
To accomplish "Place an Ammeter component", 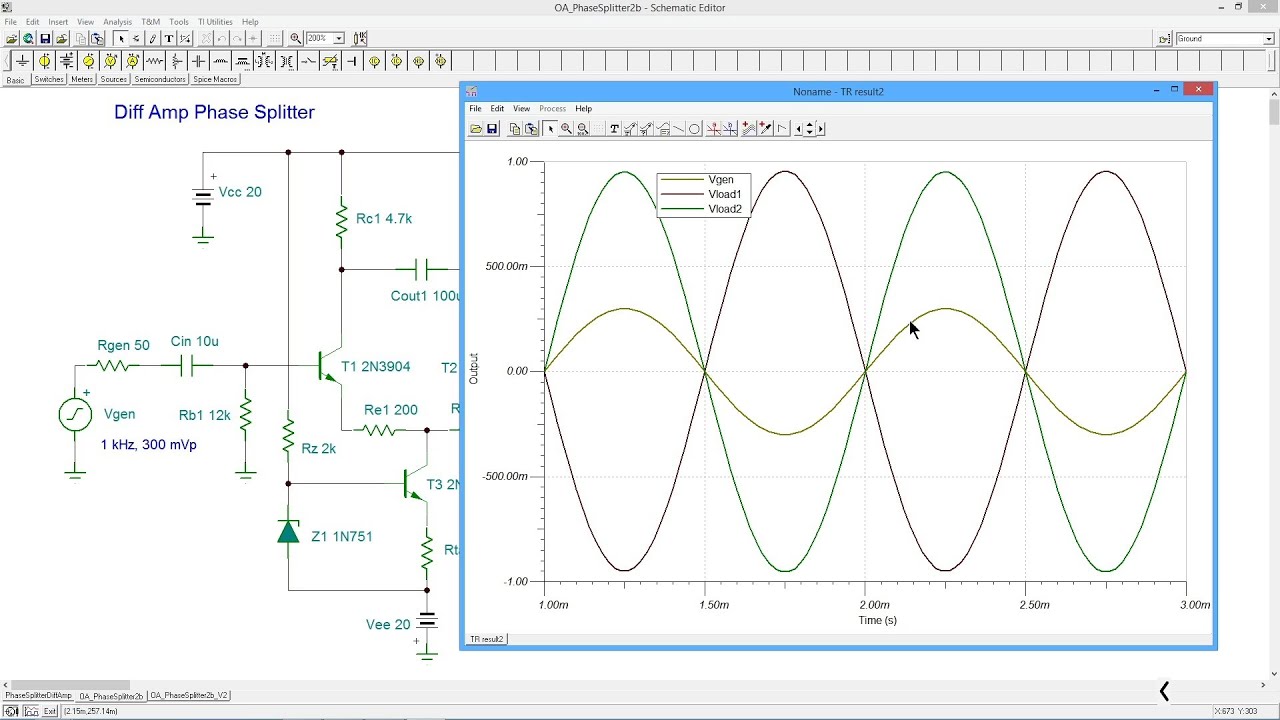I will point(132,61).
